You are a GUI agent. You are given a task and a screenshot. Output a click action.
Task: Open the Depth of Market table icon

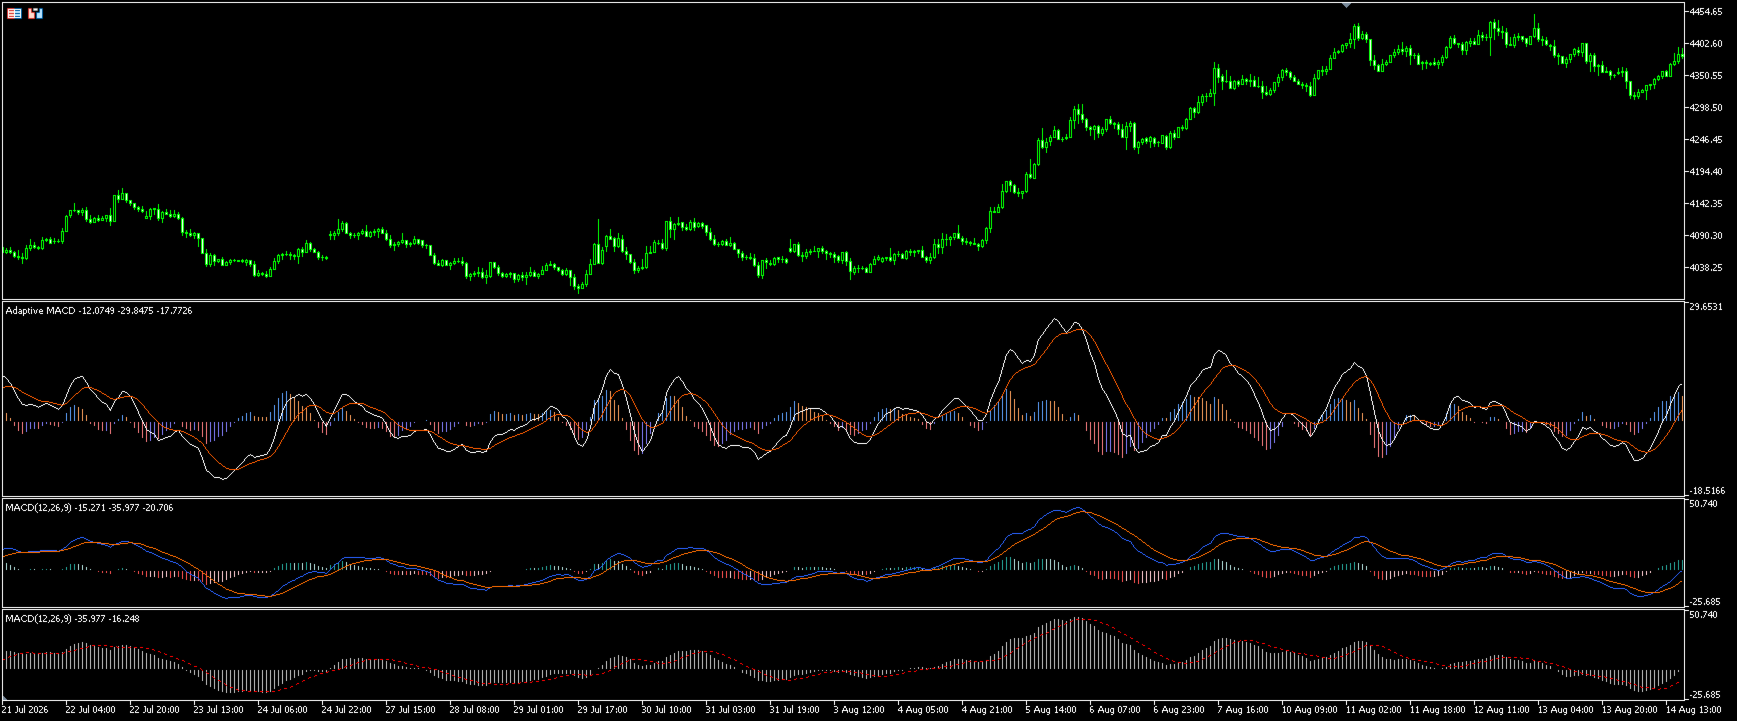tap(14, 13)
